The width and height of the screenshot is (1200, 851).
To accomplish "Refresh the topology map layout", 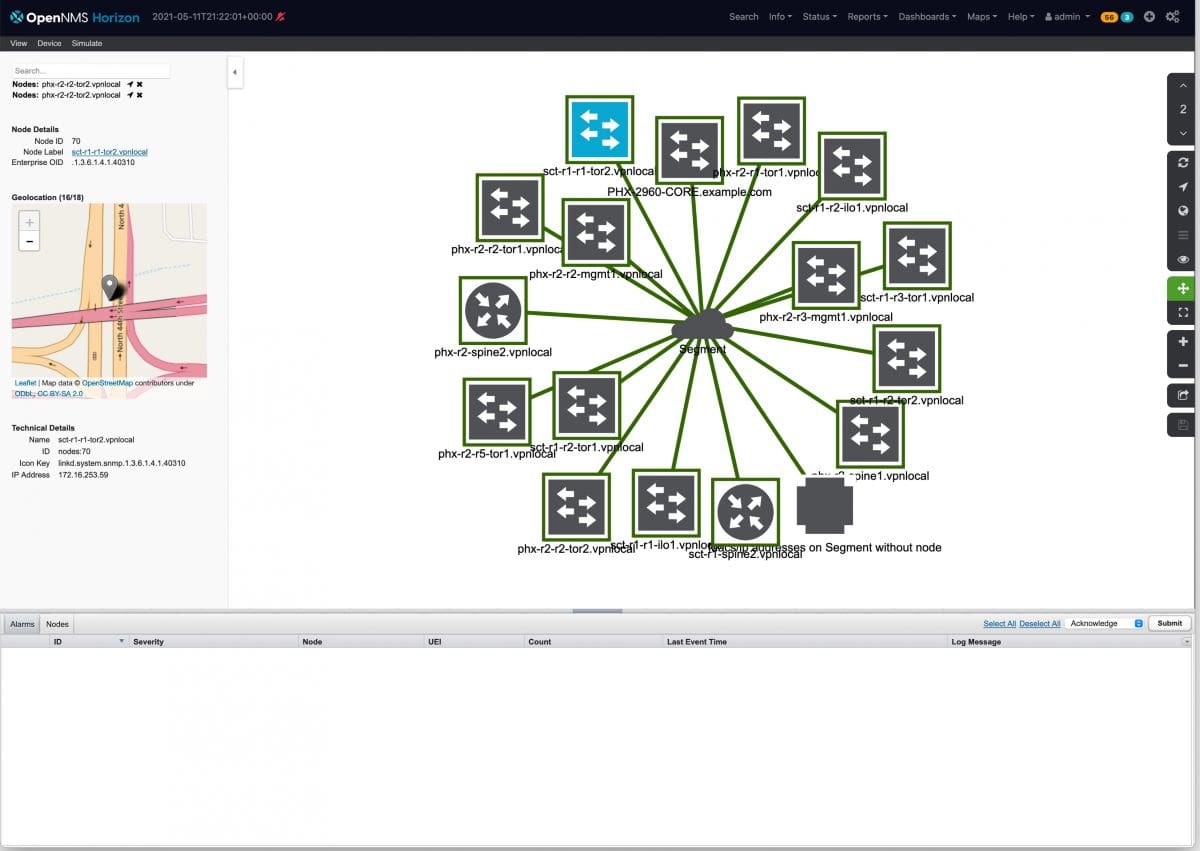I will pos(1182,162).
